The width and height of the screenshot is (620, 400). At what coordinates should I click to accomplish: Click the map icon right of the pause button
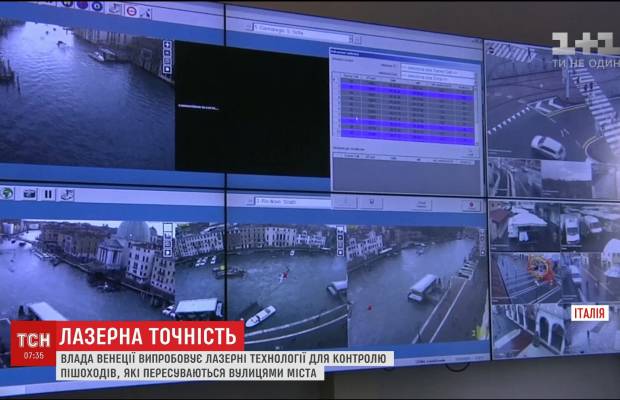click(67, 194)
